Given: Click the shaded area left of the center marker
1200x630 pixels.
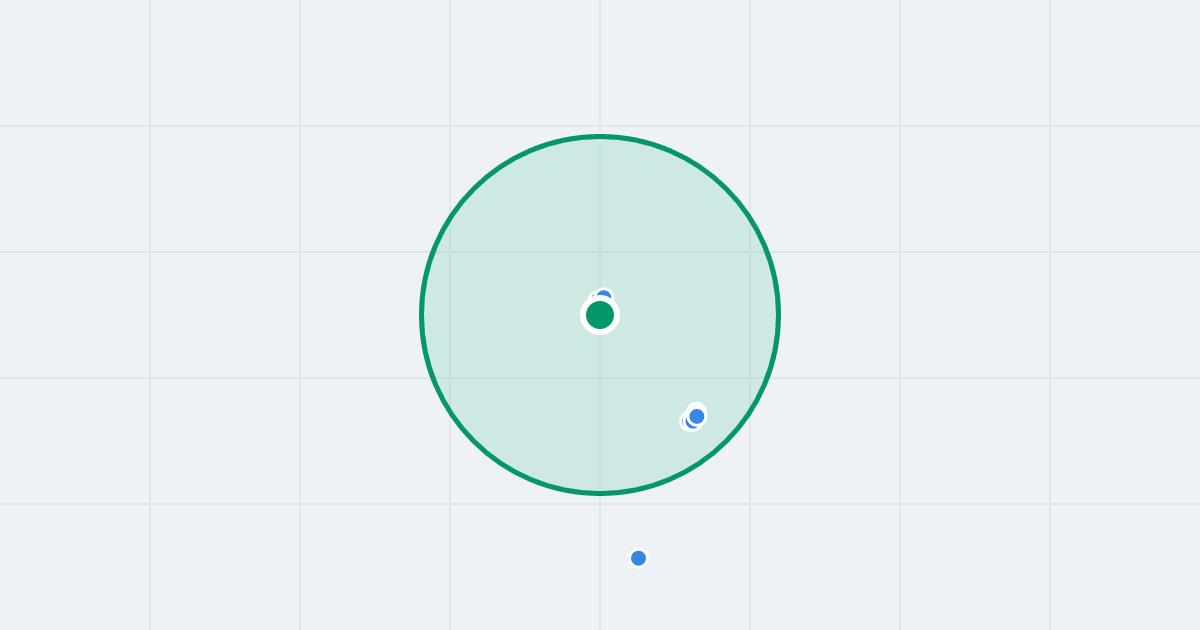Looking at the screenshot, I should (500, 315).
